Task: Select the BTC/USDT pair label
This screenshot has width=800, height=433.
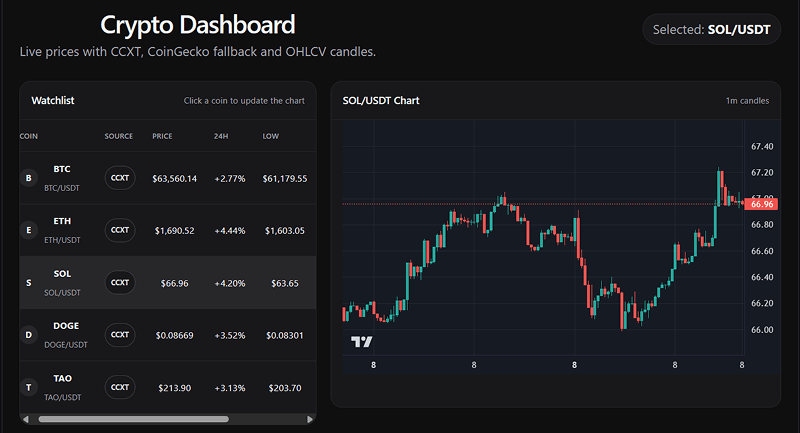Action: (x=62, y=188)
